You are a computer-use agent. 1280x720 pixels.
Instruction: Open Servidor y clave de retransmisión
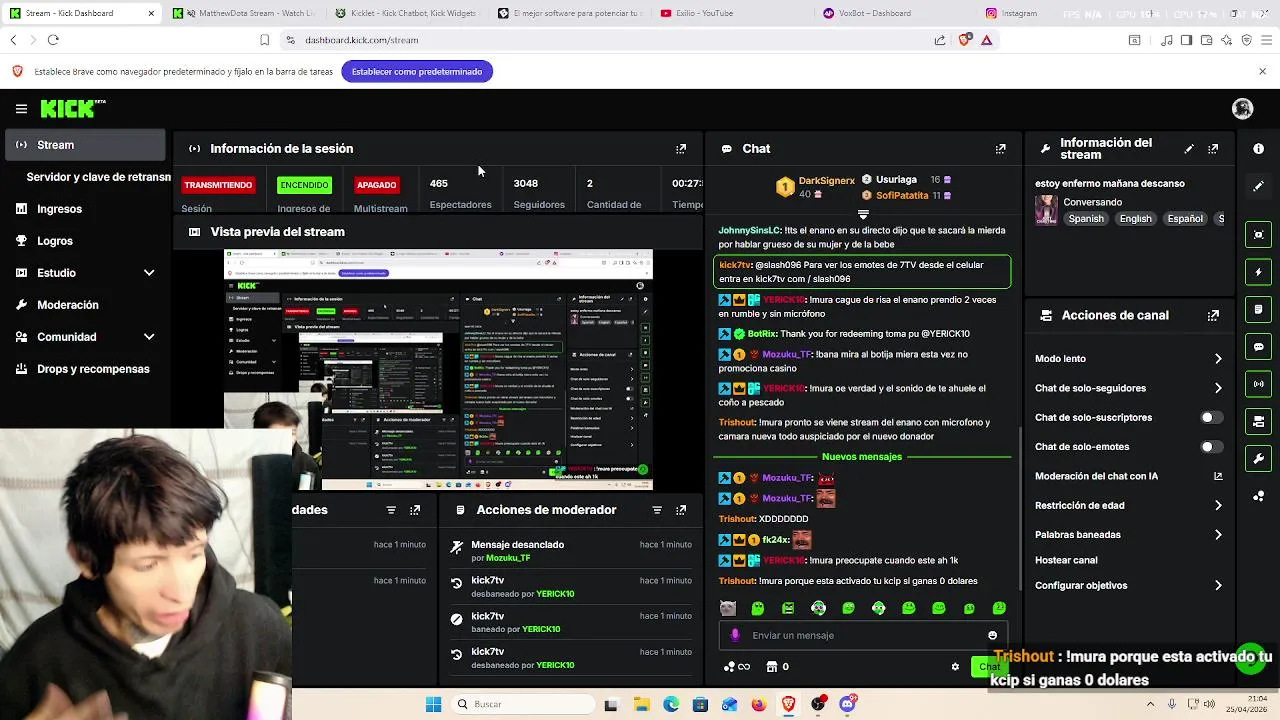coord(98,177)
